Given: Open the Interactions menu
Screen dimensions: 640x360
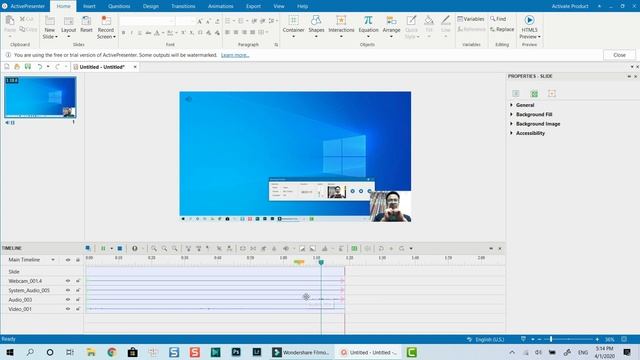Looking at the screenshot, I should click(x=341, y=26).
